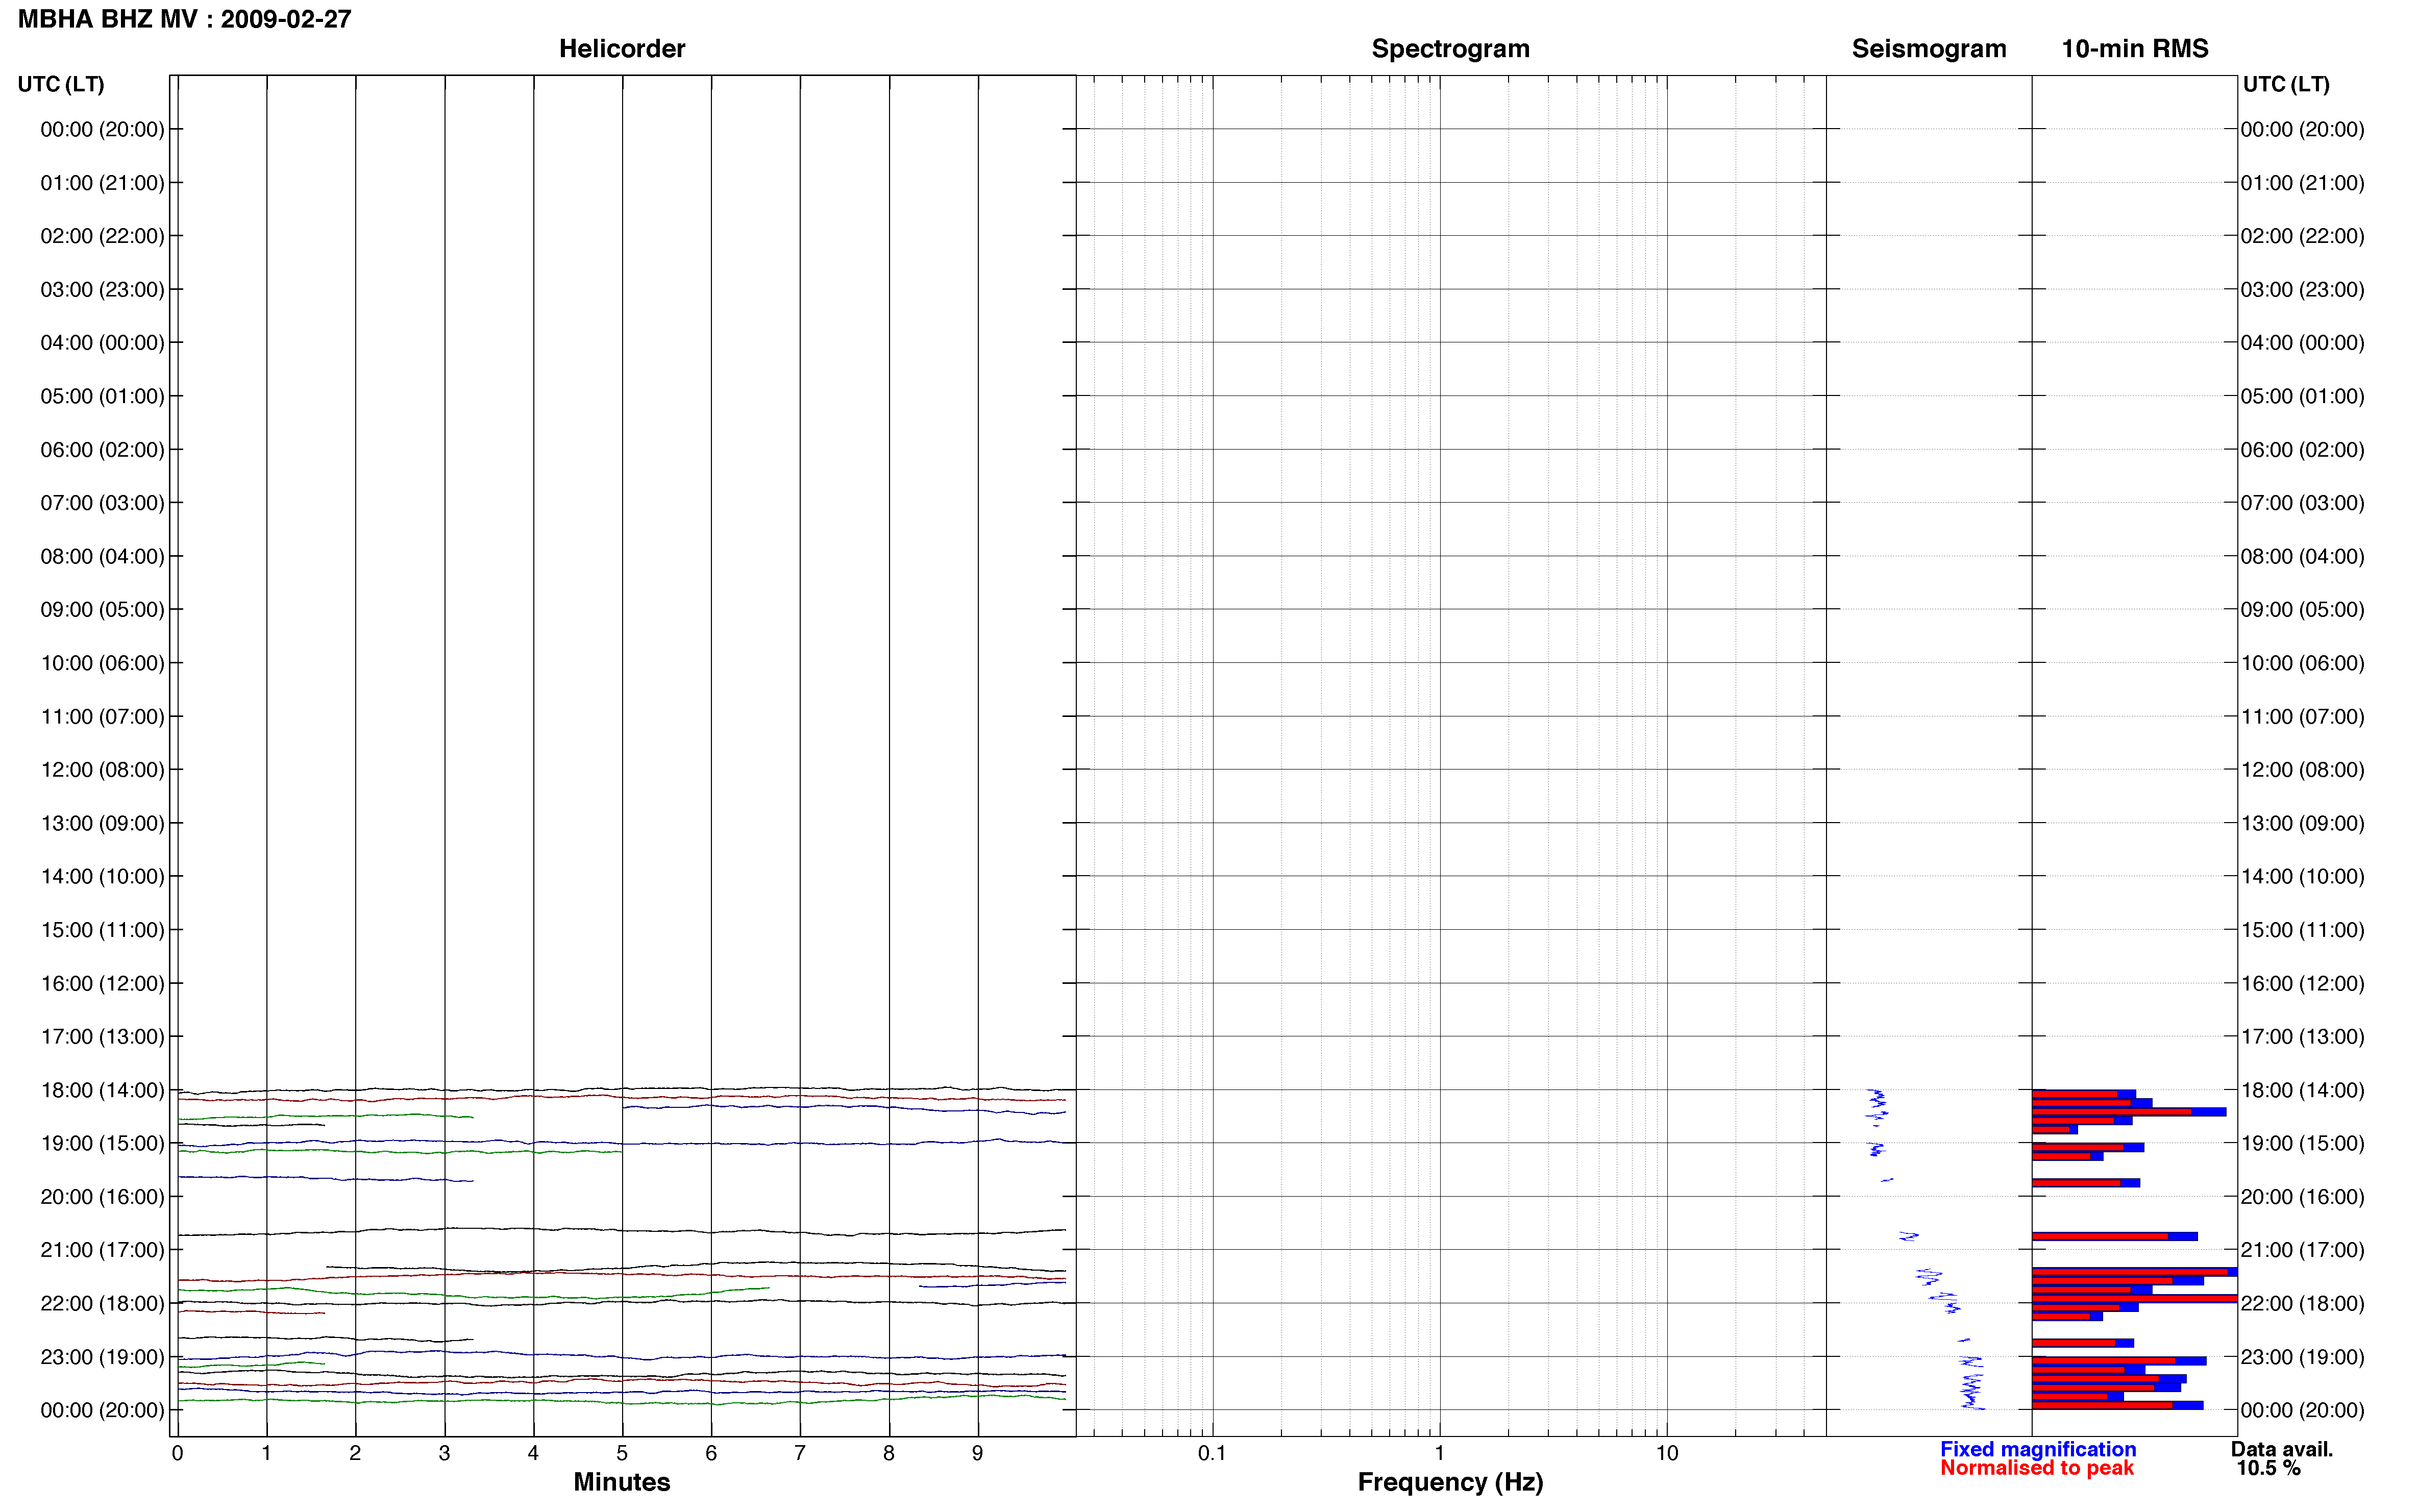Image resolution: width=2419 pixels, height=1512 pixels.
Task: Click 22:00 (18:00) on the left time axis
Action: click(x=102, y=1303)
